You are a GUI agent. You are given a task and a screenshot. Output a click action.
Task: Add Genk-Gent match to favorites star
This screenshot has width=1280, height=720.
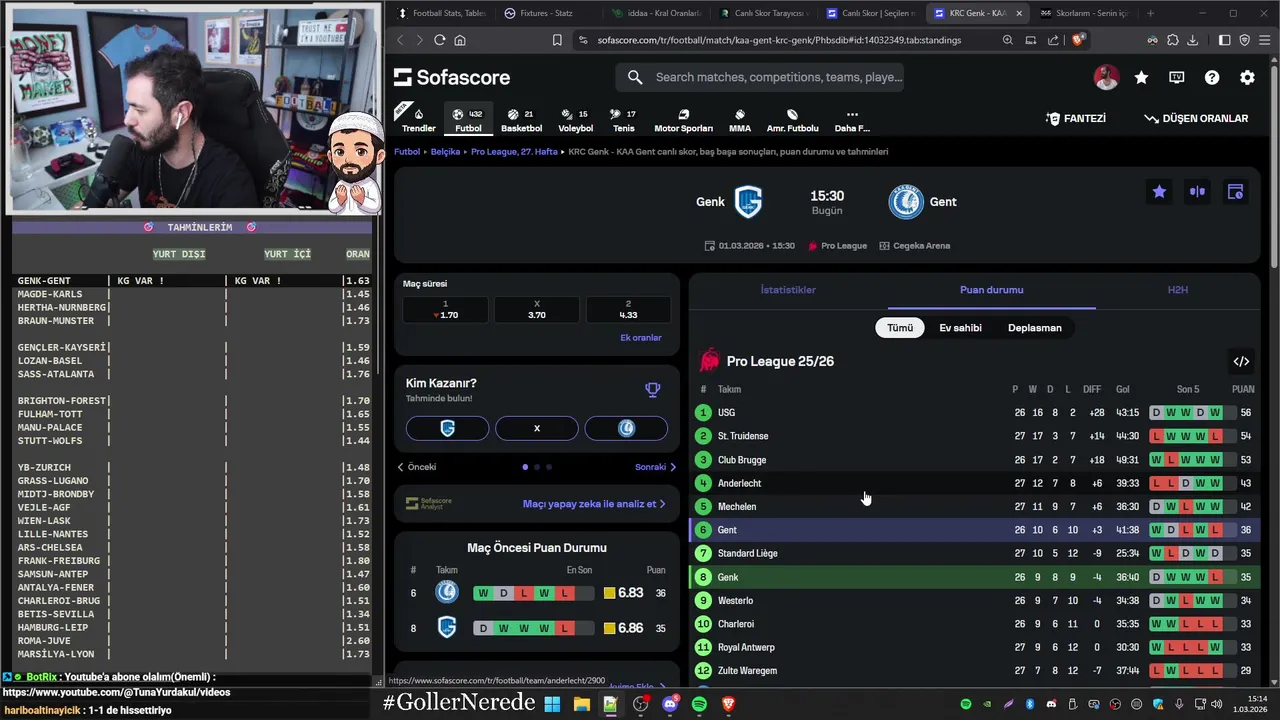pyautogui.click(x=1159, y=192)
